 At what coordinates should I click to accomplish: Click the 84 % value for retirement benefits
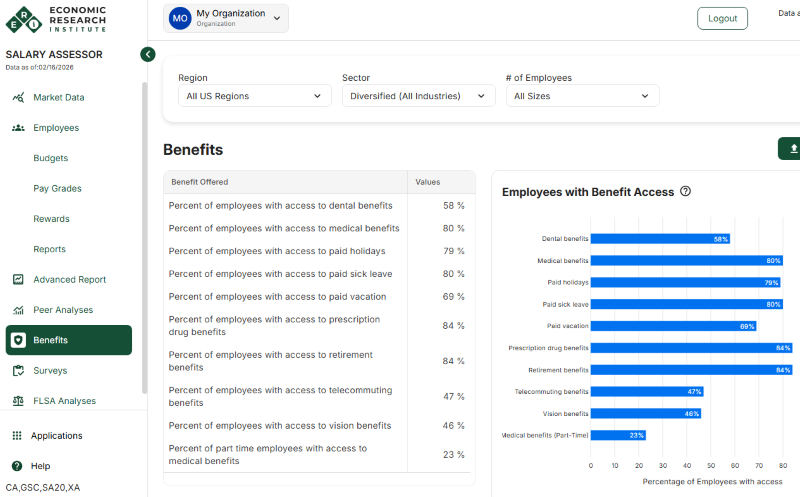pyautogui.click(x=453, y=361)
